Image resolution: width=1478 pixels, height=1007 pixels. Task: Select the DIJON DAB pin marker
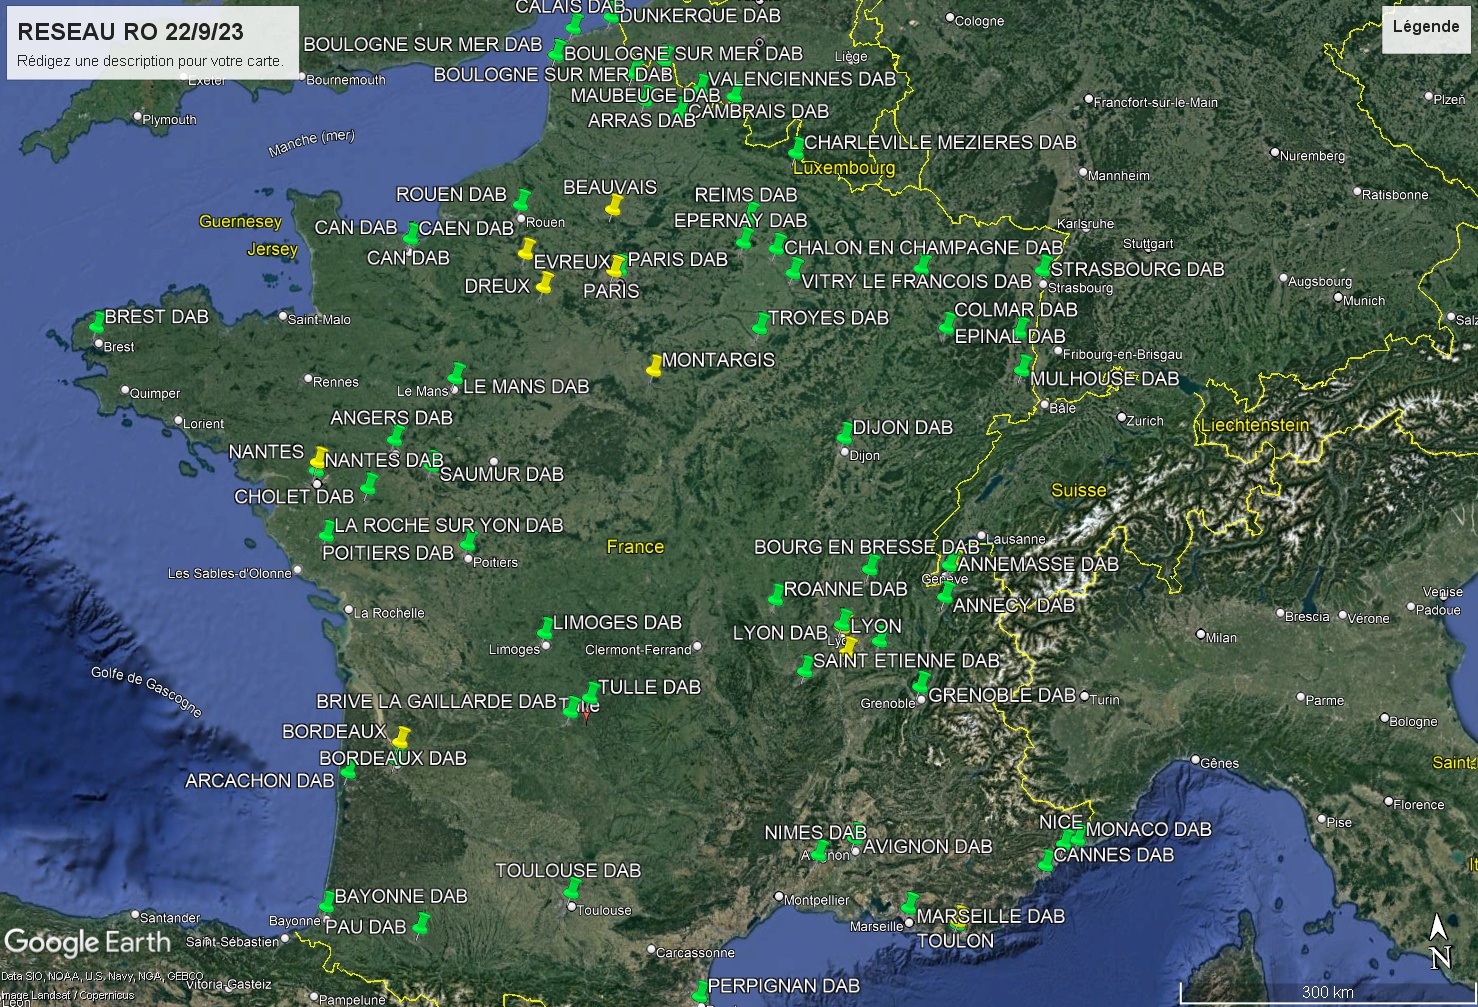click(x=846, y=433)
